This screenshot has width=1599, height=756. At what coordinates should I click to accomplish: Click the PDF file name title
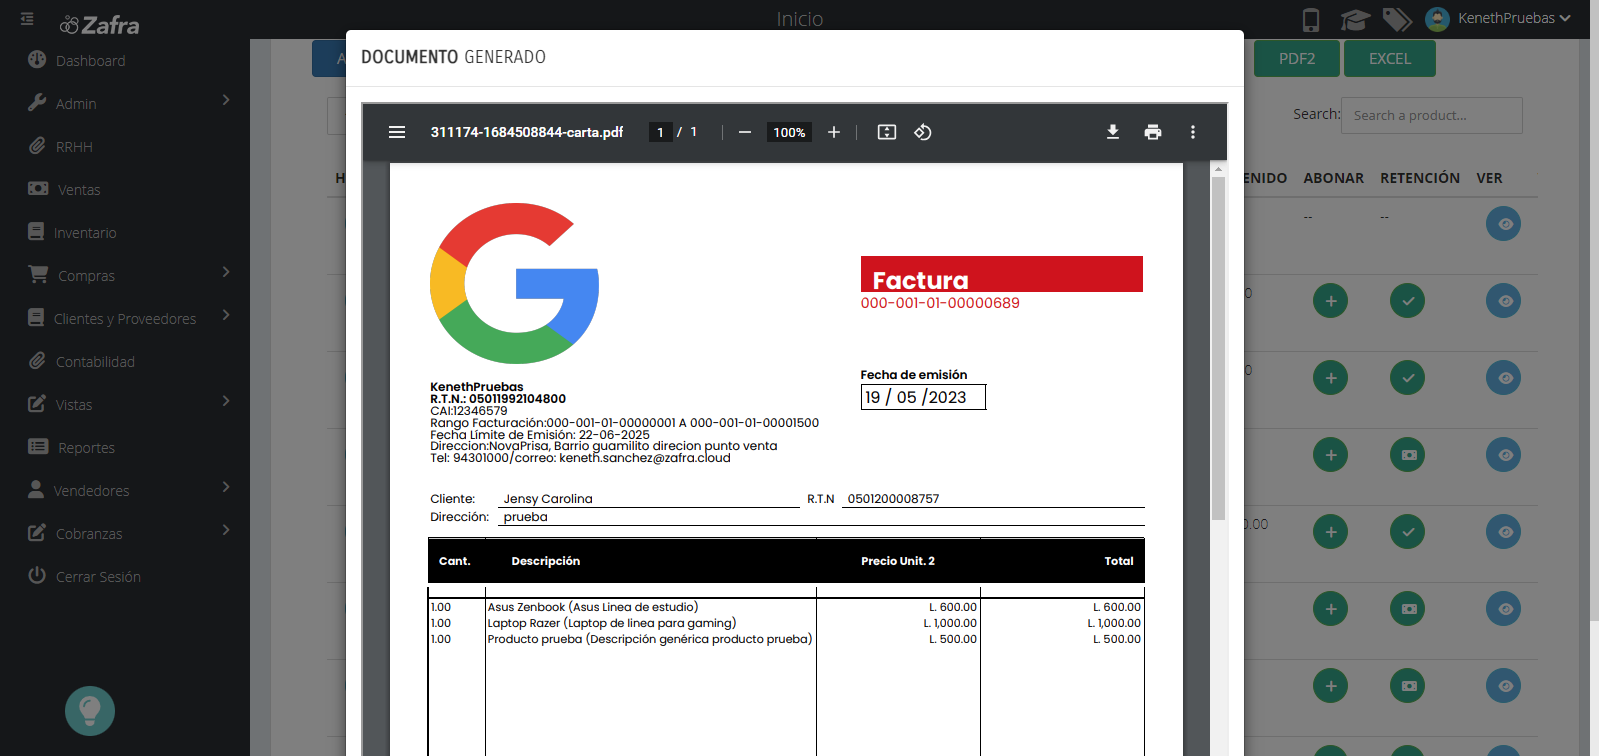(x=527, y=132)
